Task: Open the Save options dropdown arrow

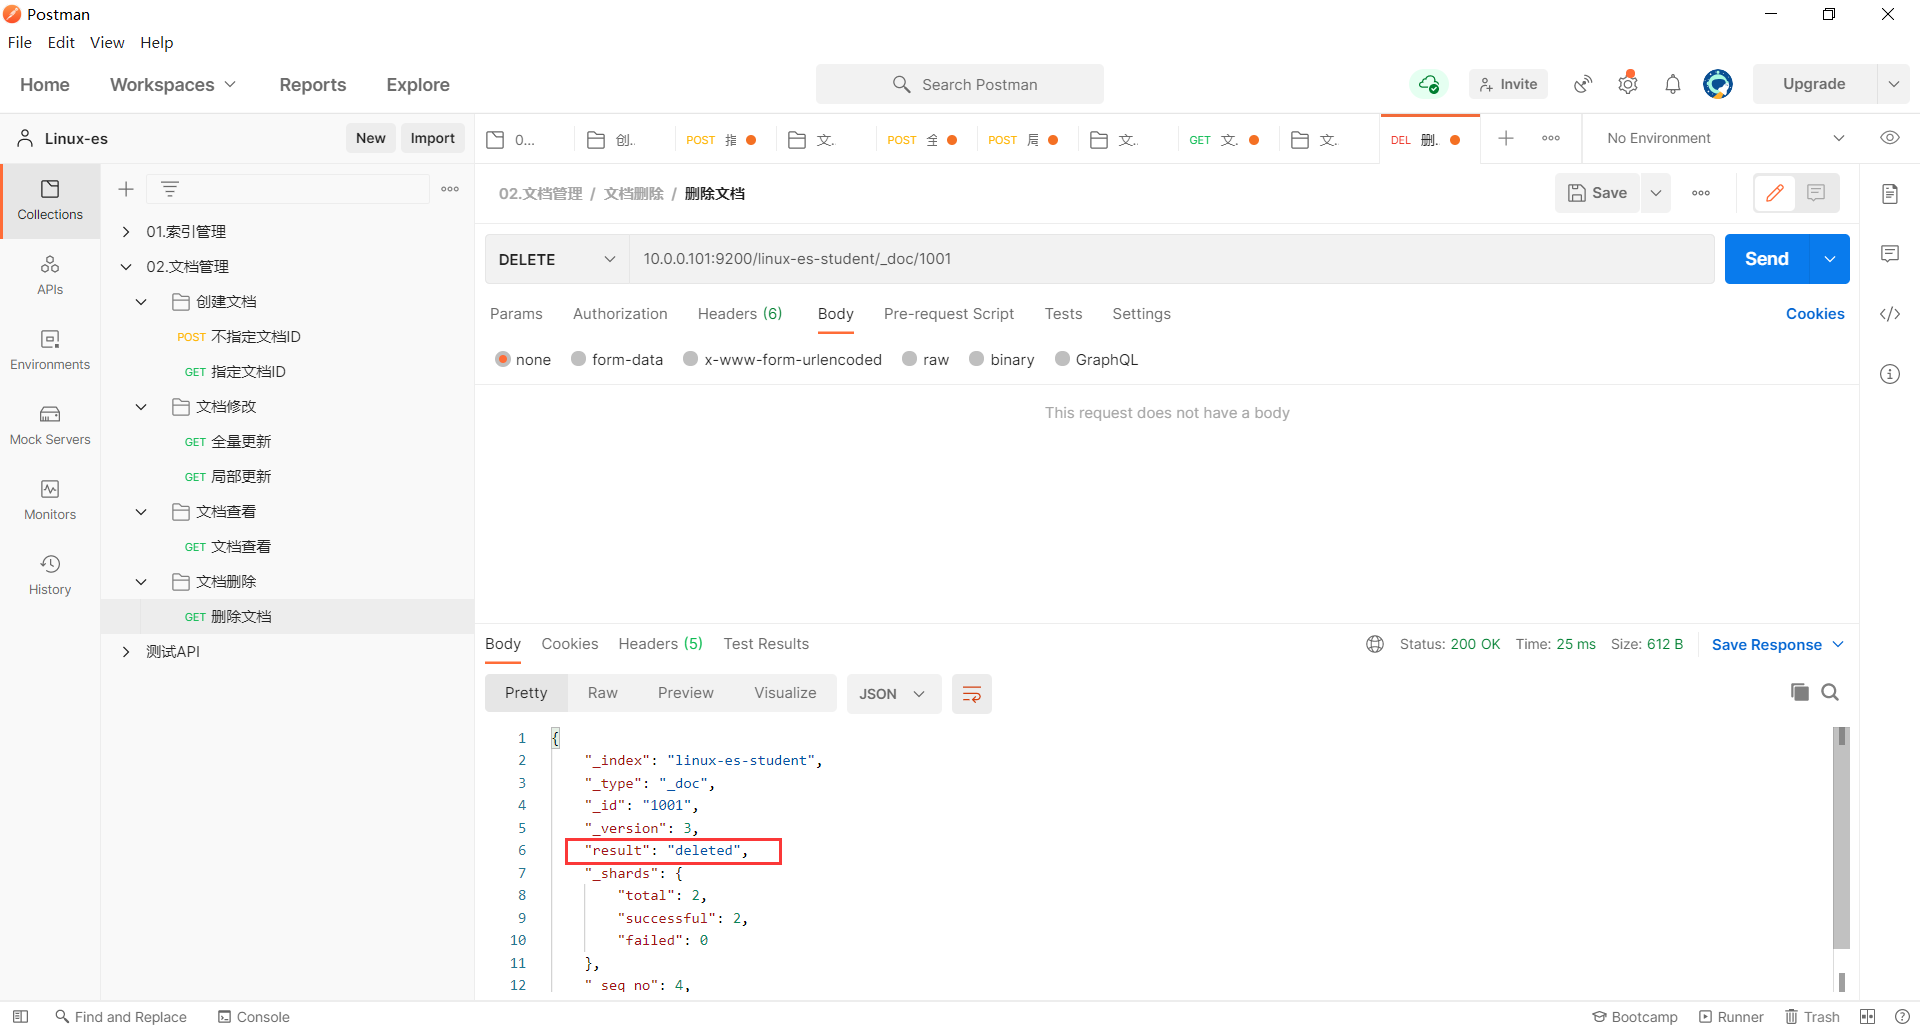Action: (x=1656, y=193)
